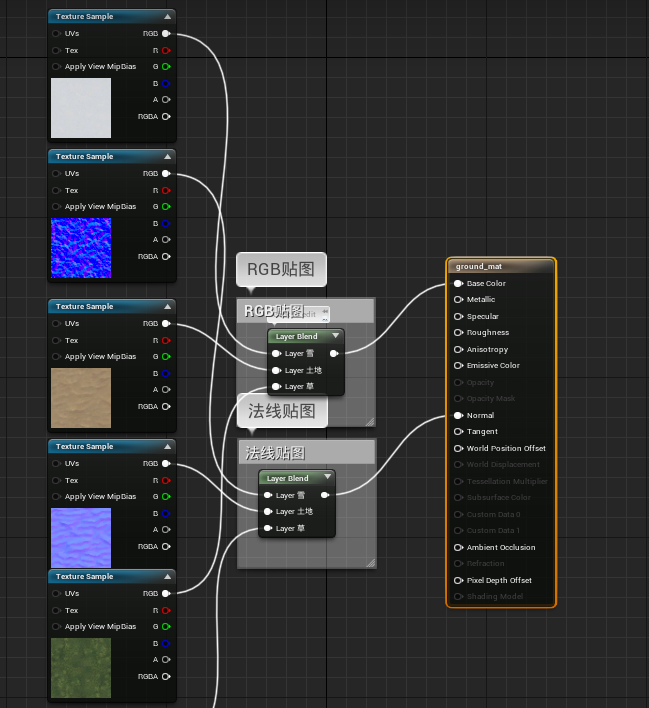649x708 pixels.
Task: Expand the upper Layer Blend node dropdown arrow
Action: click(336, 336)
